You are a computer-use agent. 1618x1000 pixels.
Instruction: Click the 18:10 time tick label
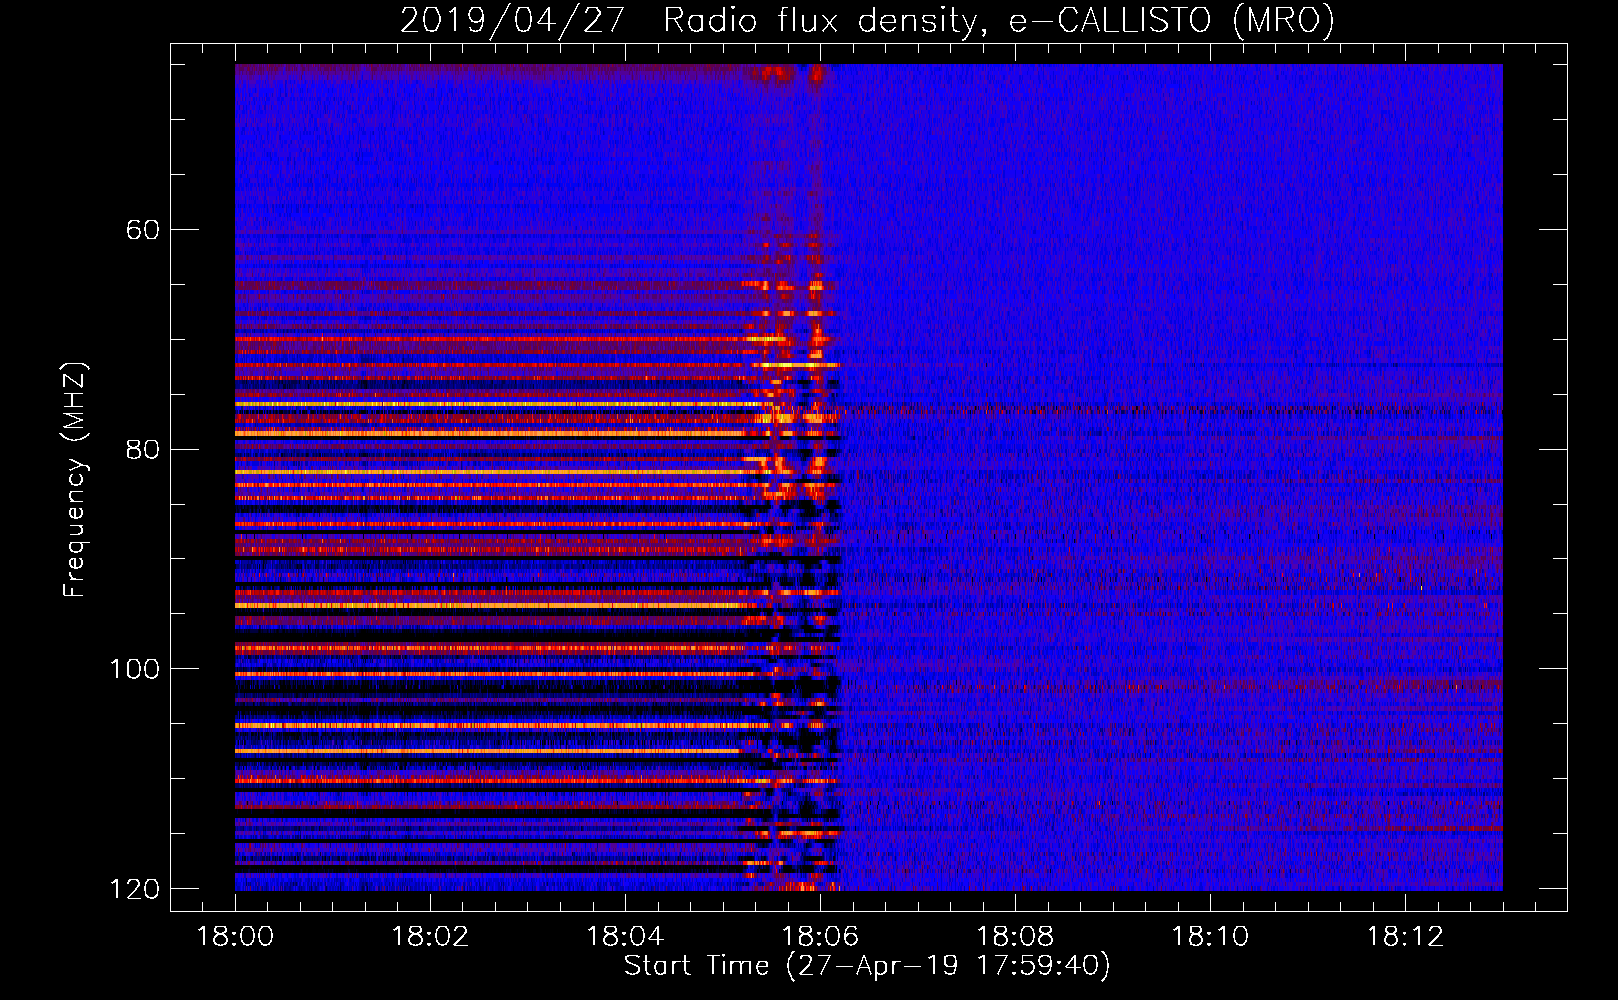1210,937
